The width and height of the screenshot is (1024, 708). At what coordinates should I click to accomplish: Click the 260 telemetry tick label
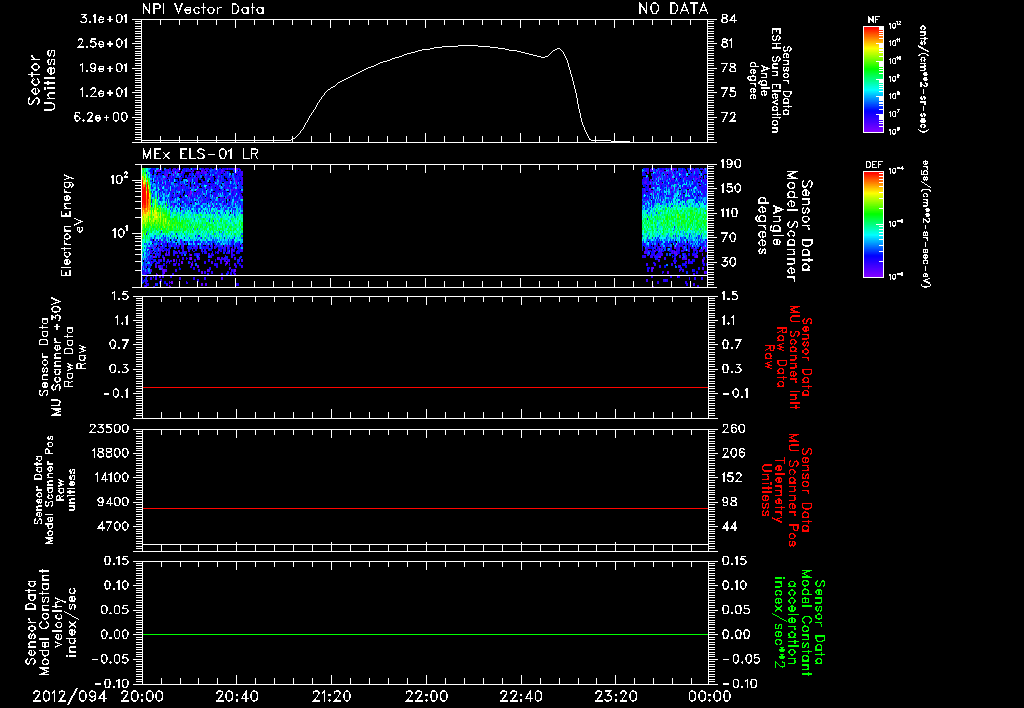(x=731, y=428)
